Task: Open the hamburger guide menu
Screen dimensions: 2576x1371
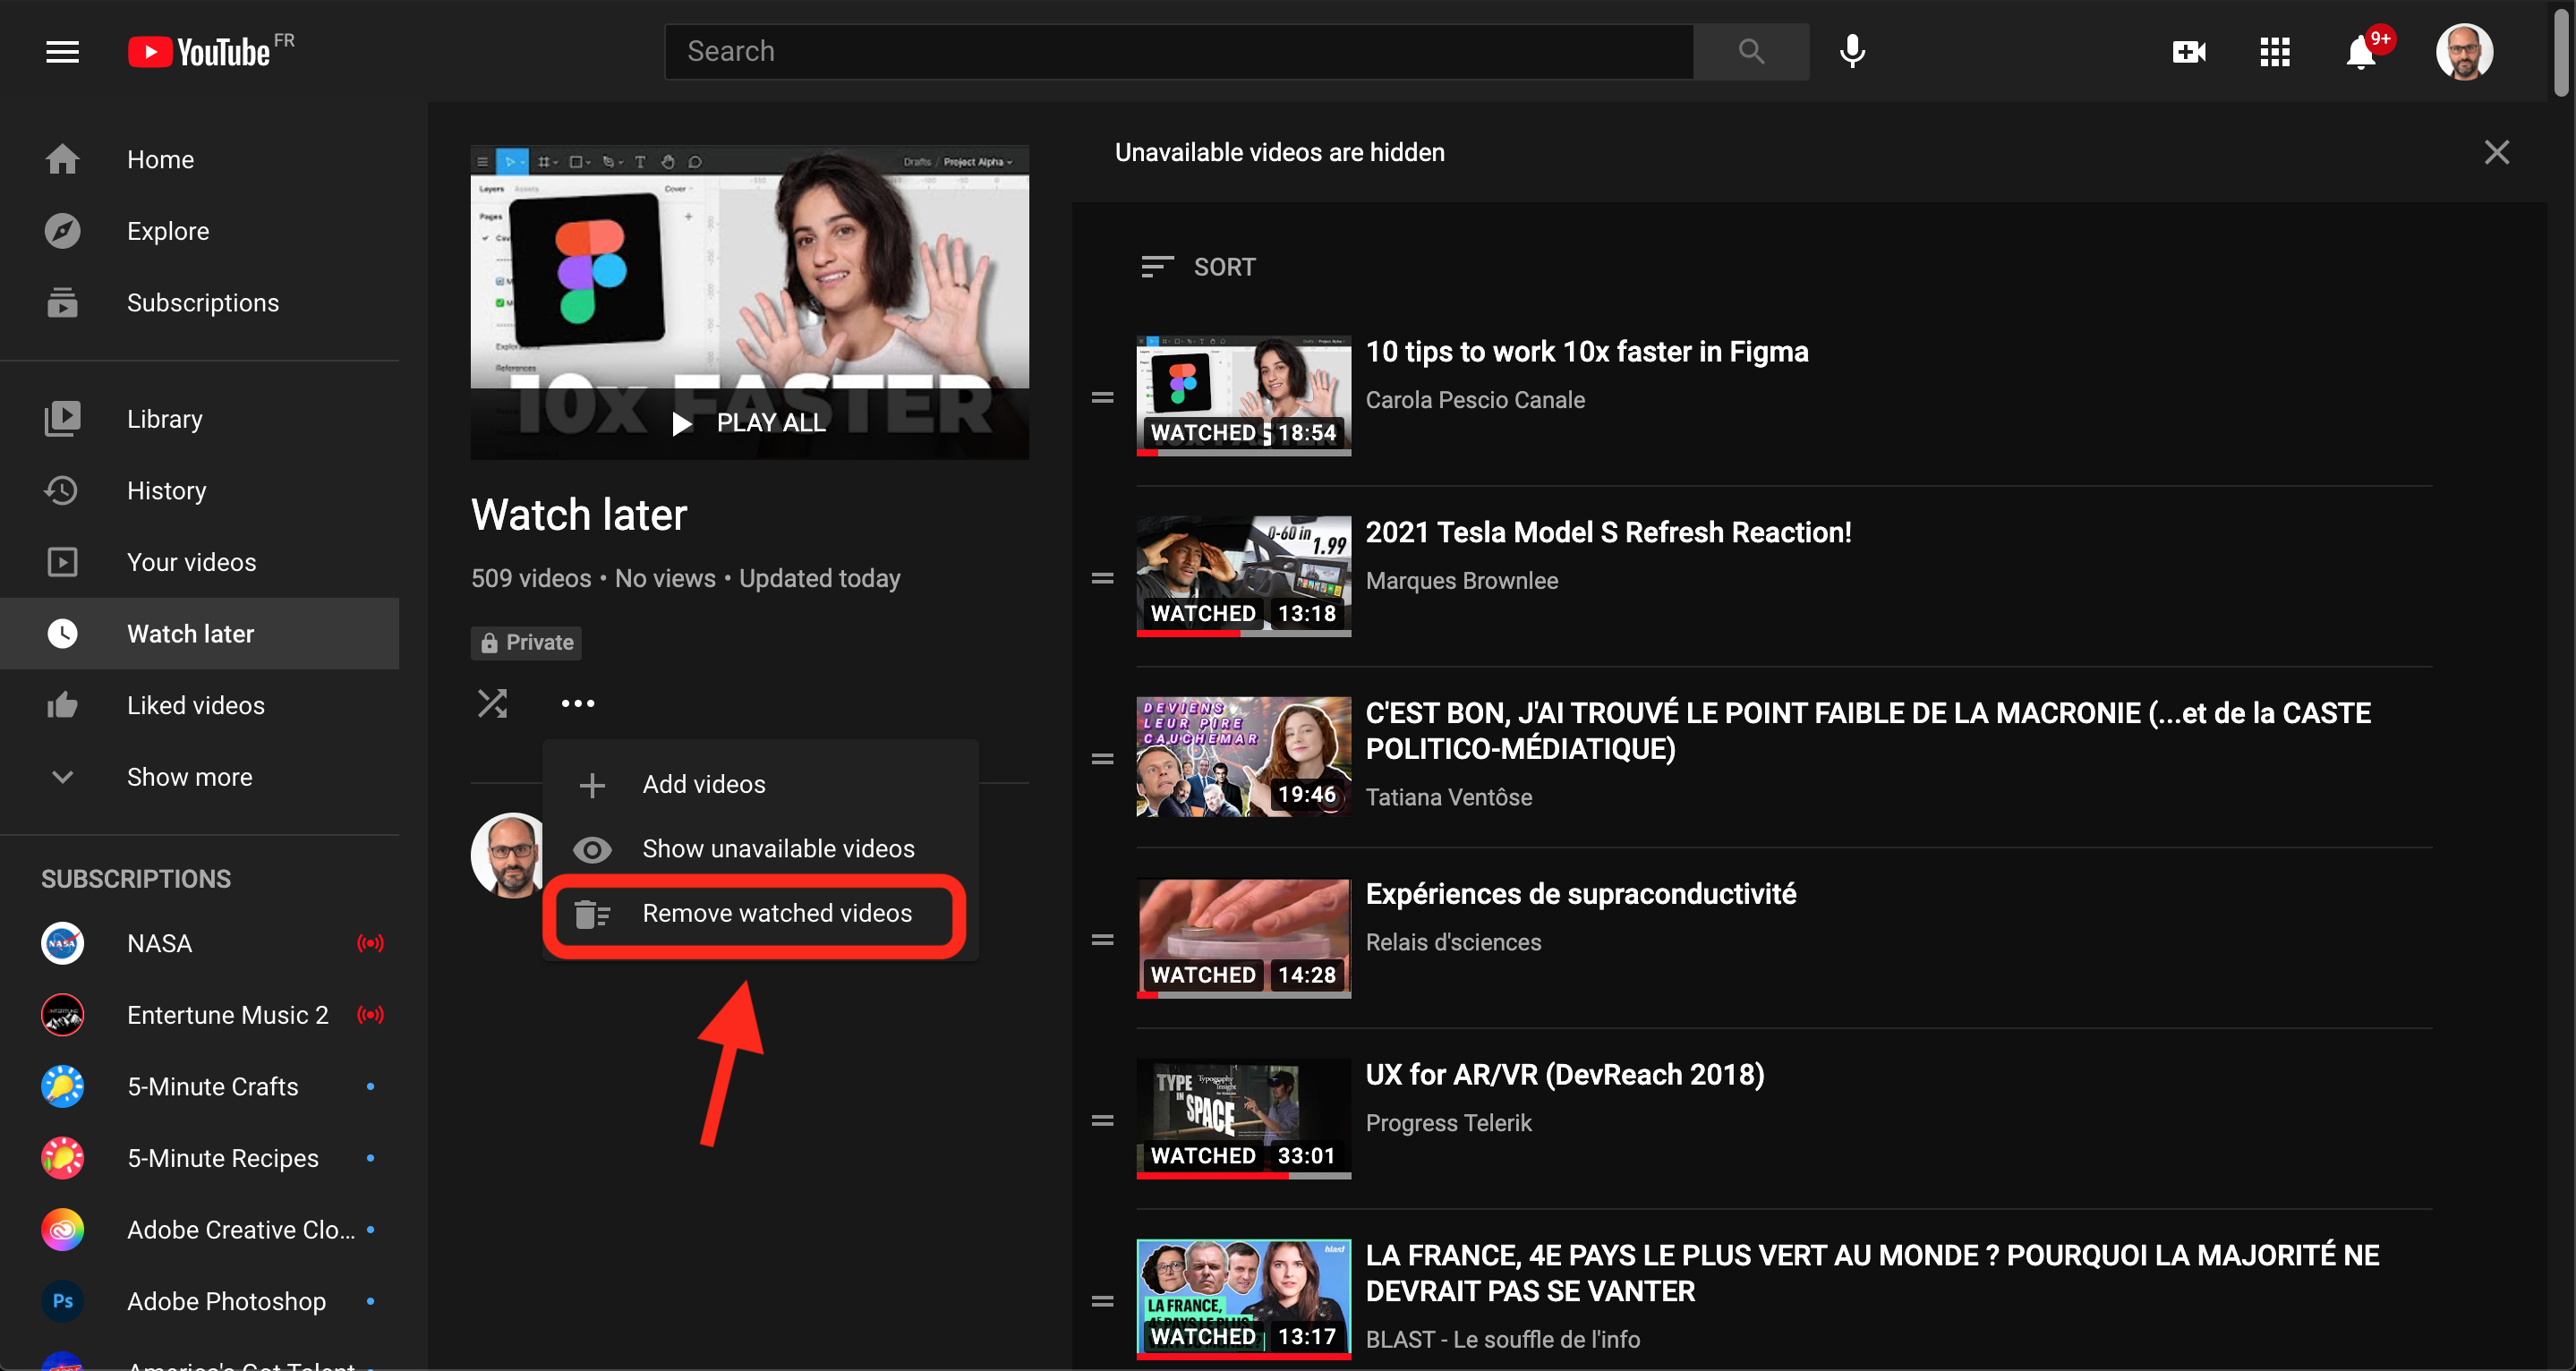Action: point(62,52)
